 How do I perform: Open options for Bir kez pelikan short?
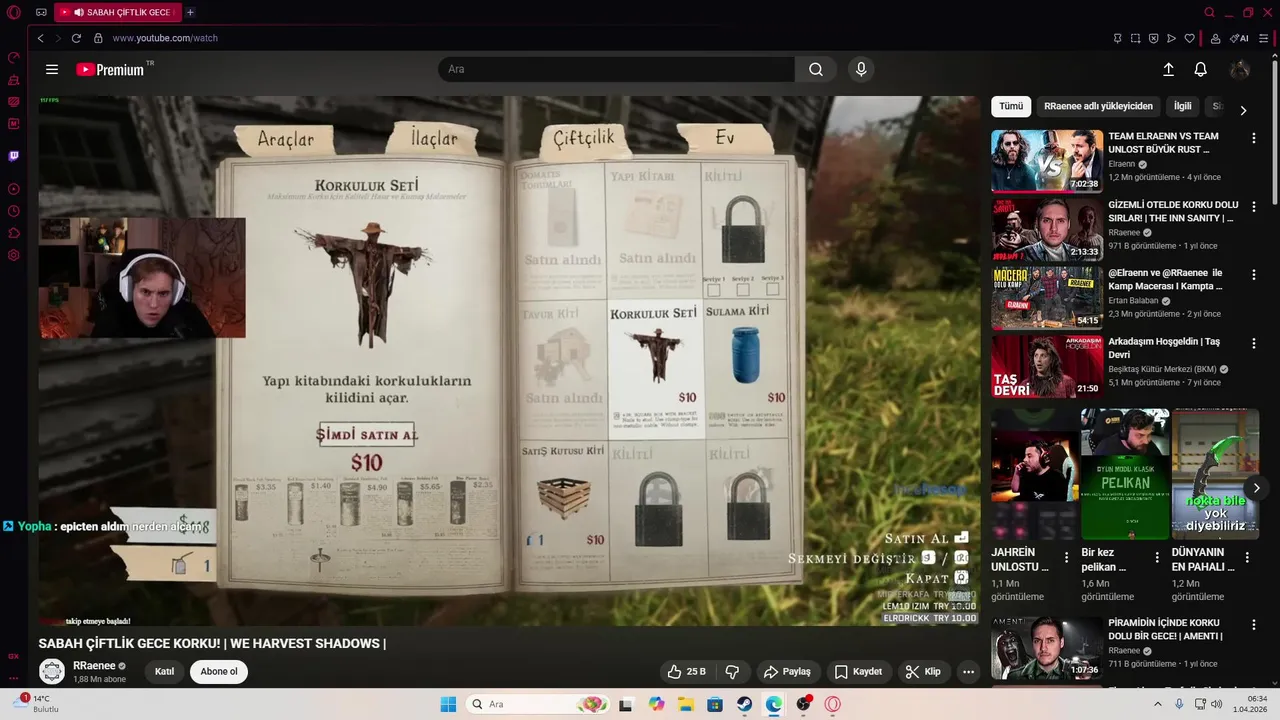[x=1157, y=558]
